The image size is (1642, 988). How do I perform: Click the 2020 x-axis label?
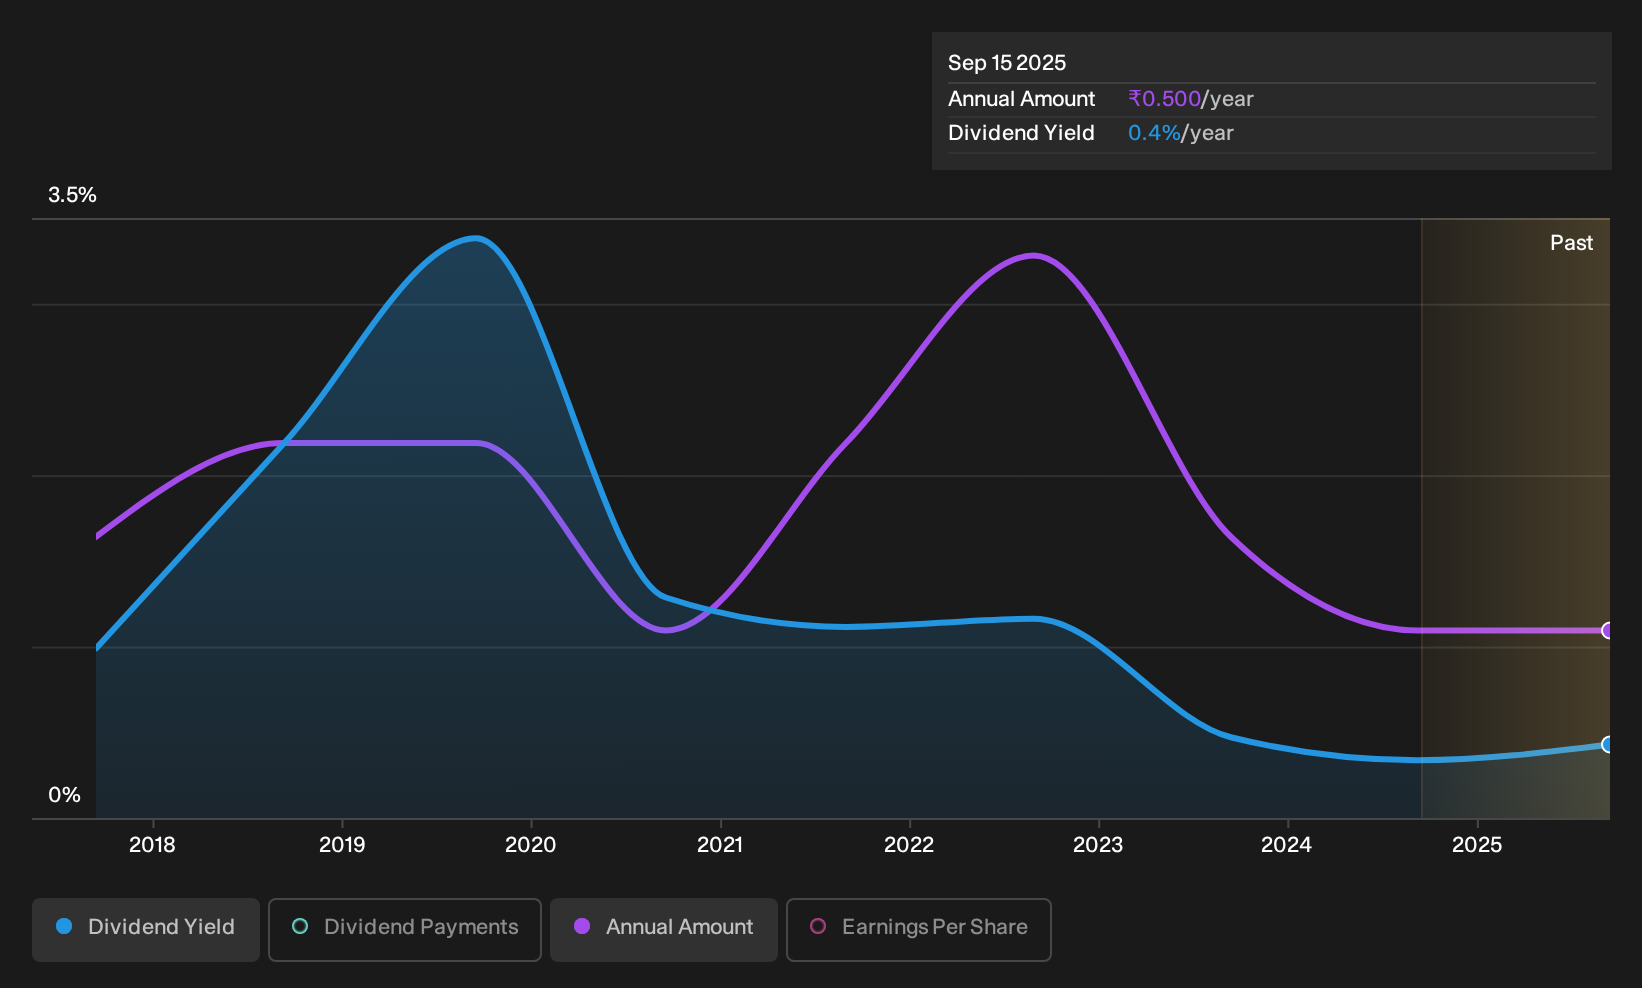pos(531,845)
